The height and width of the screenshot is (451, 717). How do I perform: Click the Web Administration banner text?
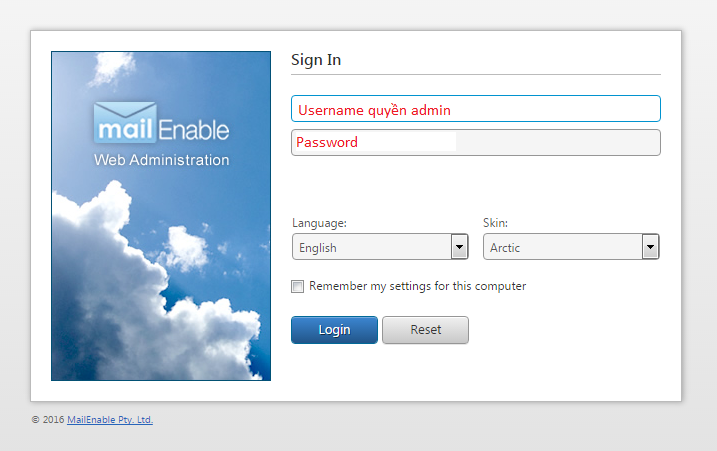coord(161,160)
